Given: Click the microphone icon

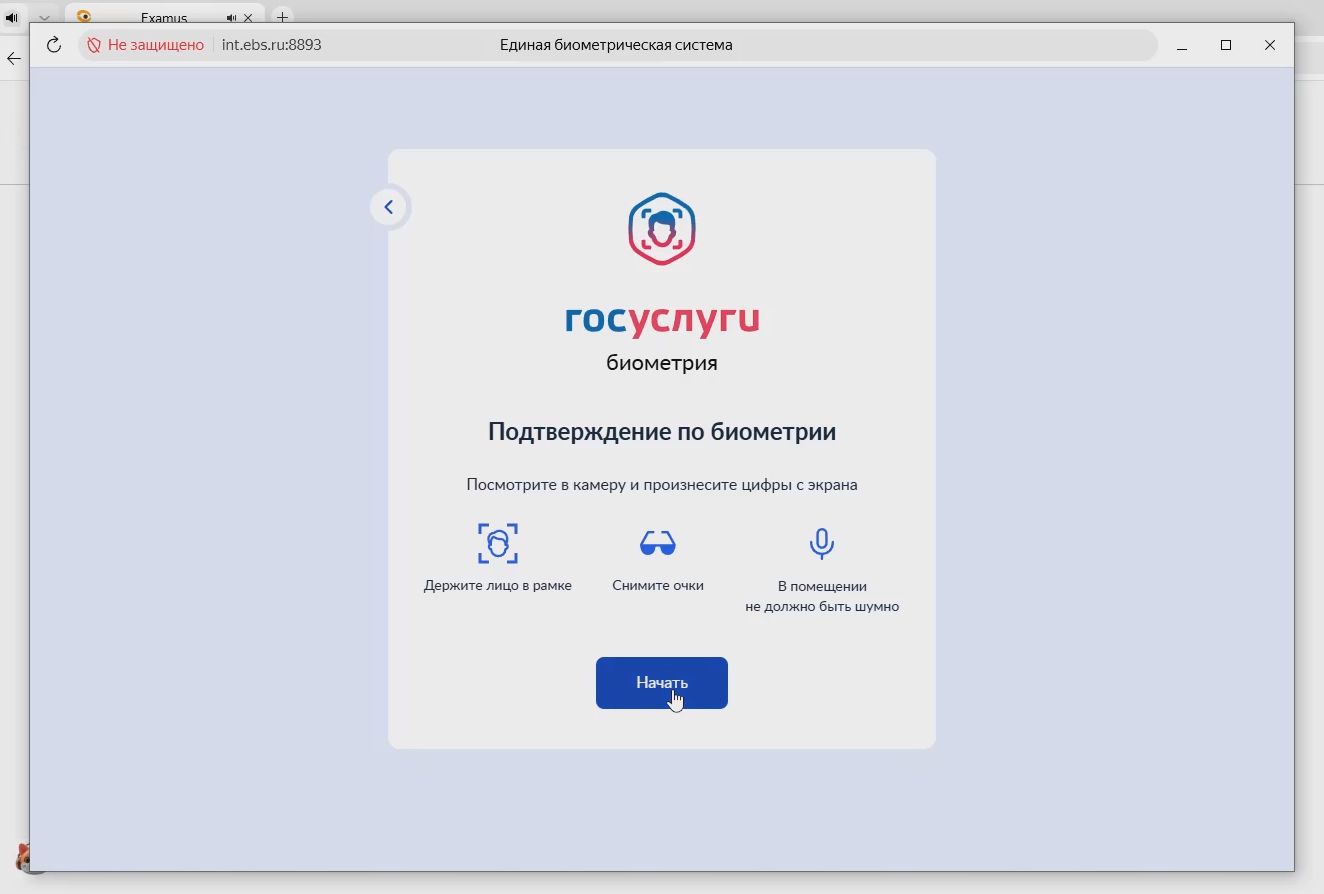Looking at the screenshot, I should 821,544.
